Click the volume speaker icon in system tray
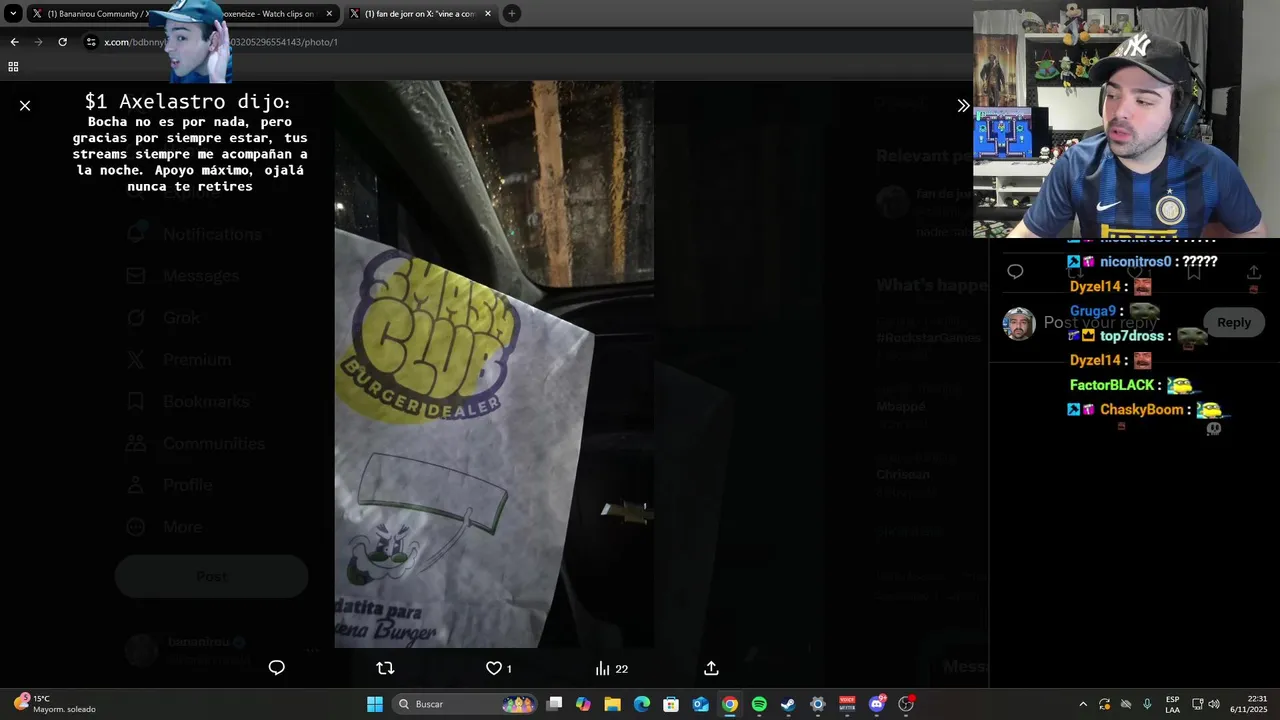The width and height of the screenshot is (1280, 720). (x=1214, y=704)
